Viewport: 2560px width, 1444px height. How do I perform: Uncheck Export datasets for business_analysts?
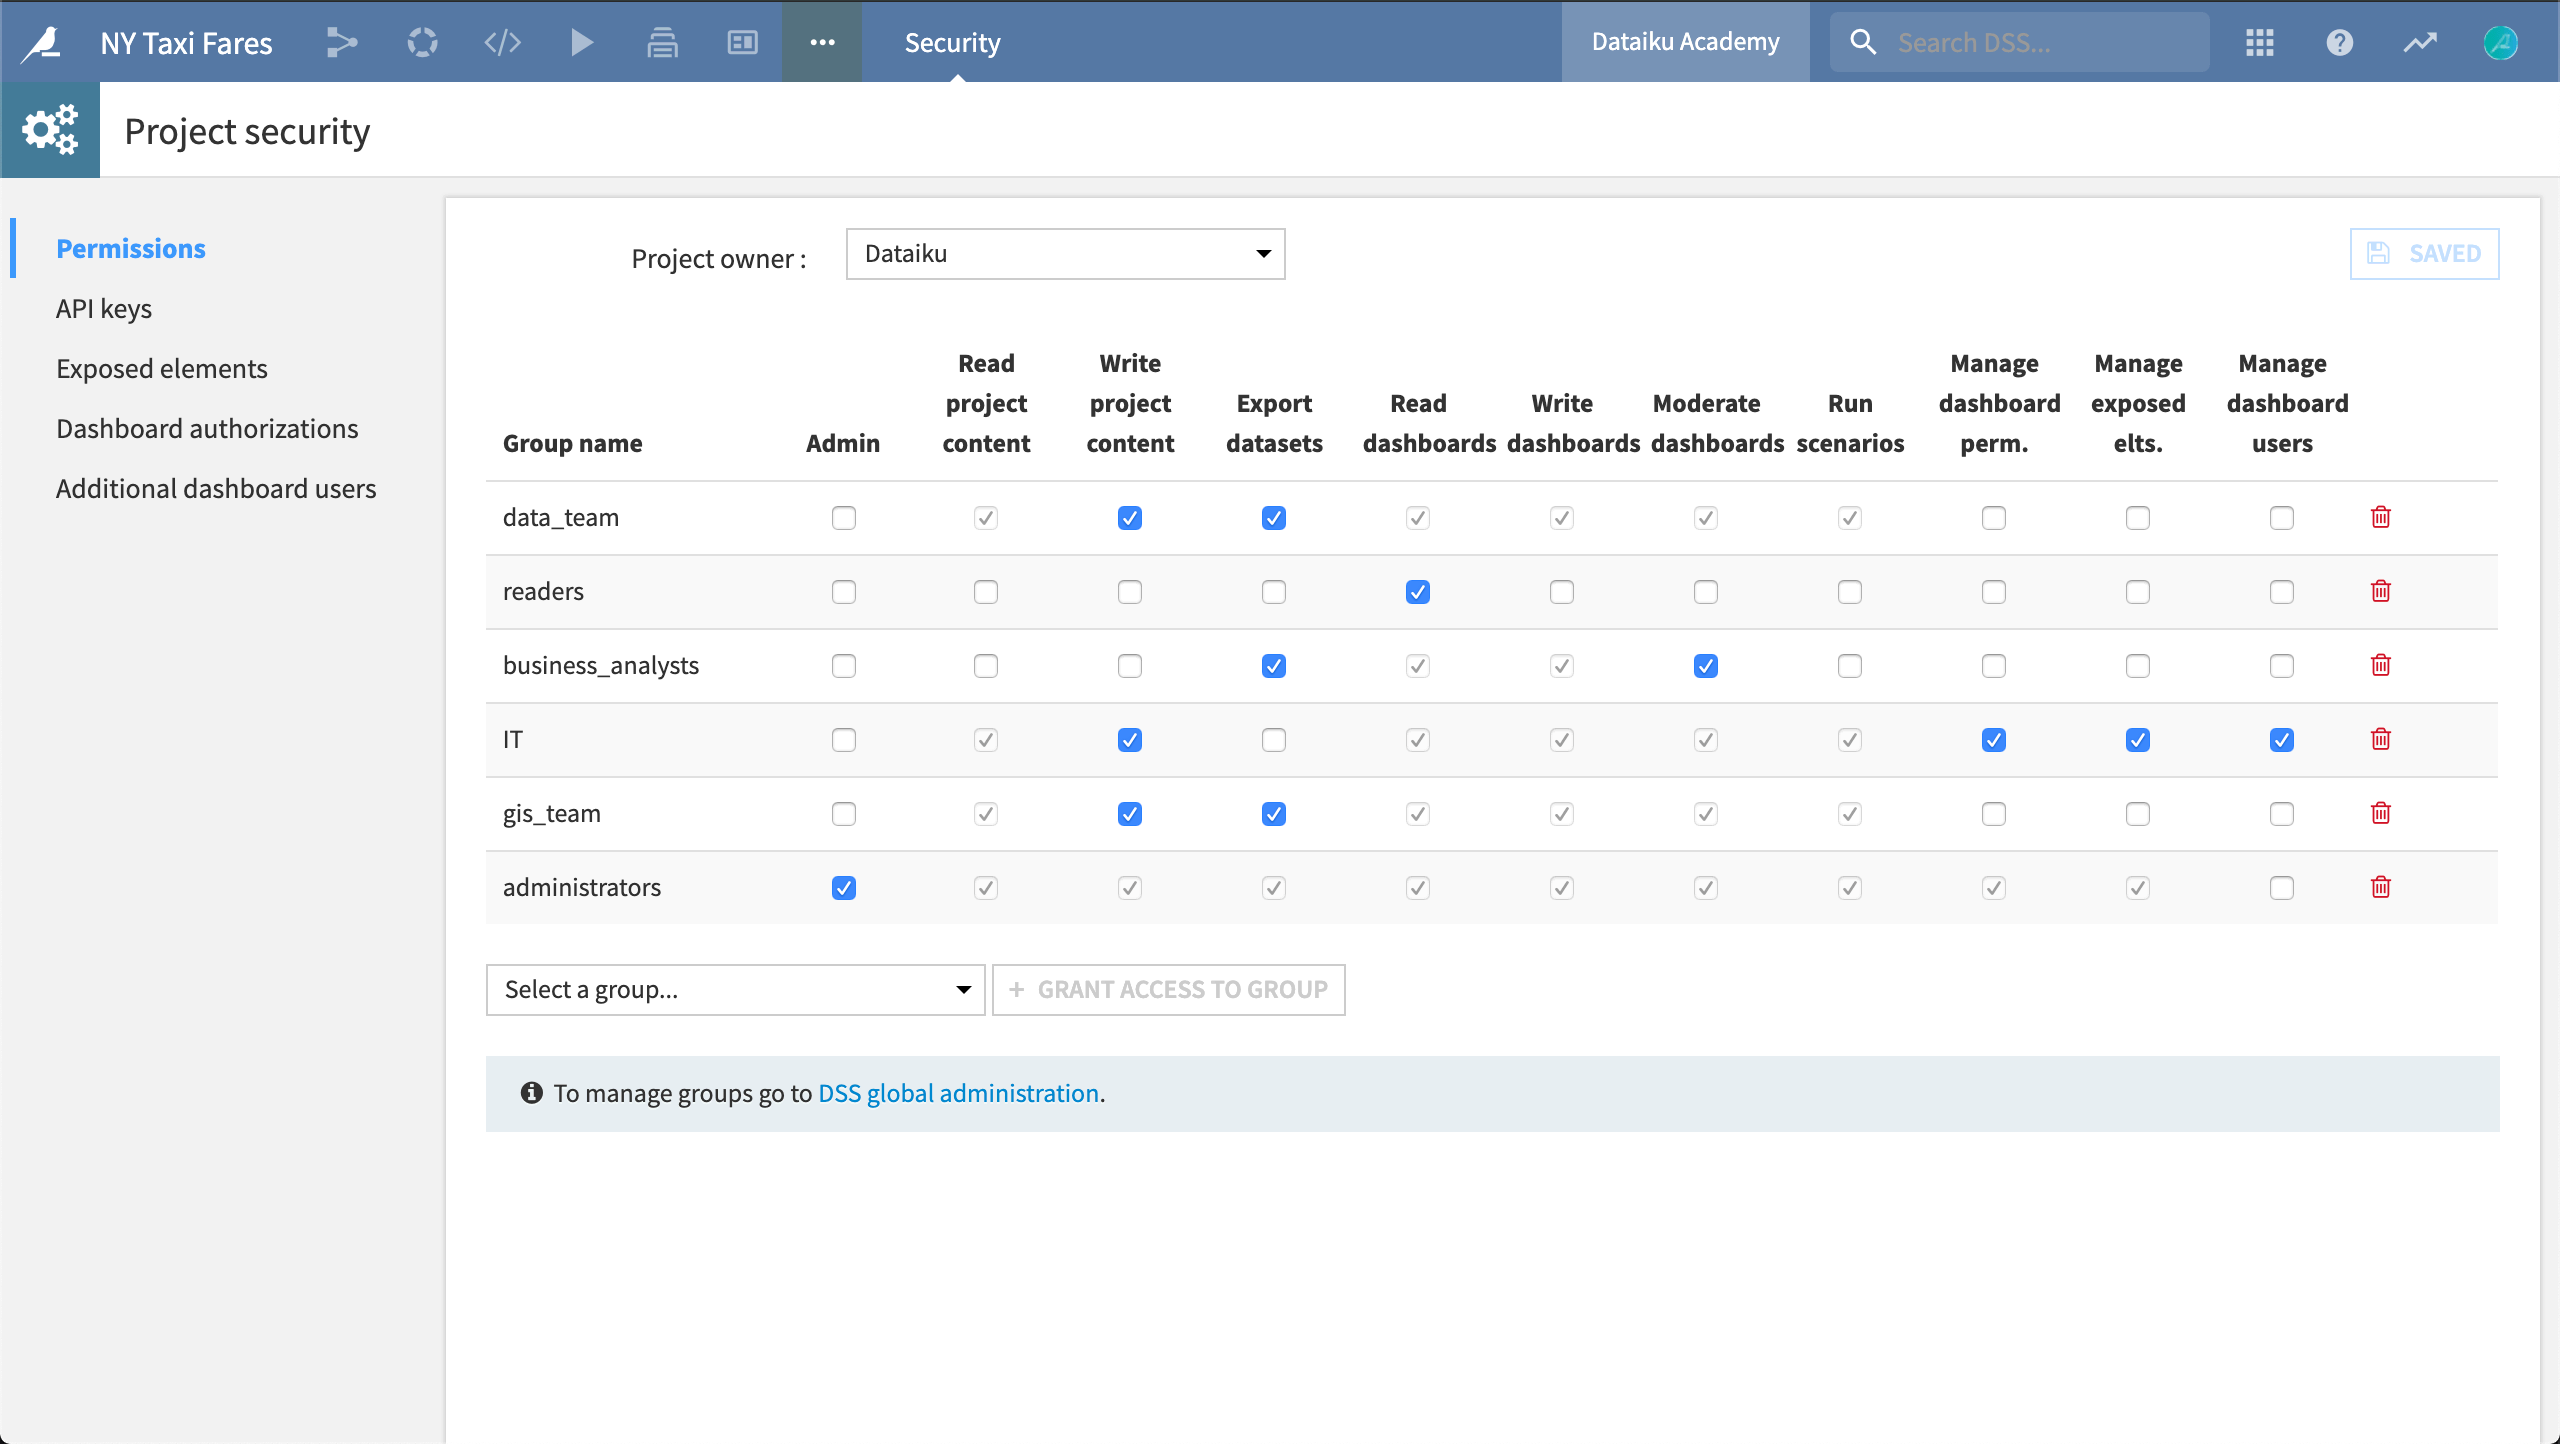[1274, 666]
